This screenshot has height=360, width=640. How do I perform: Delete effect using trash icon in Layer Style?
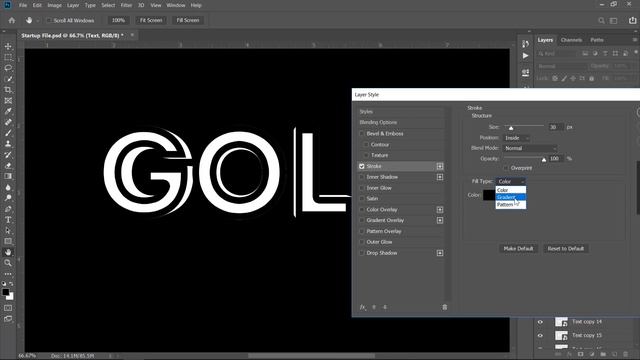[x=444, y=307]
